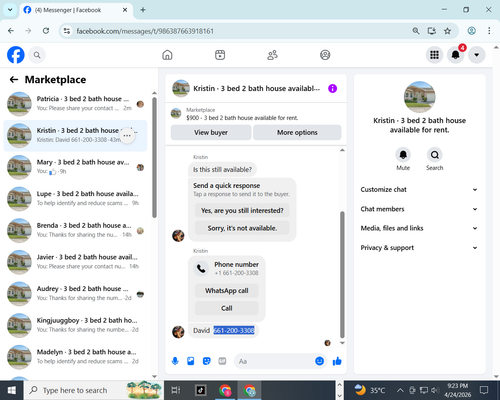Attach a photo with the image icon
Screen dimensions: 500x400
click(191, 361)
